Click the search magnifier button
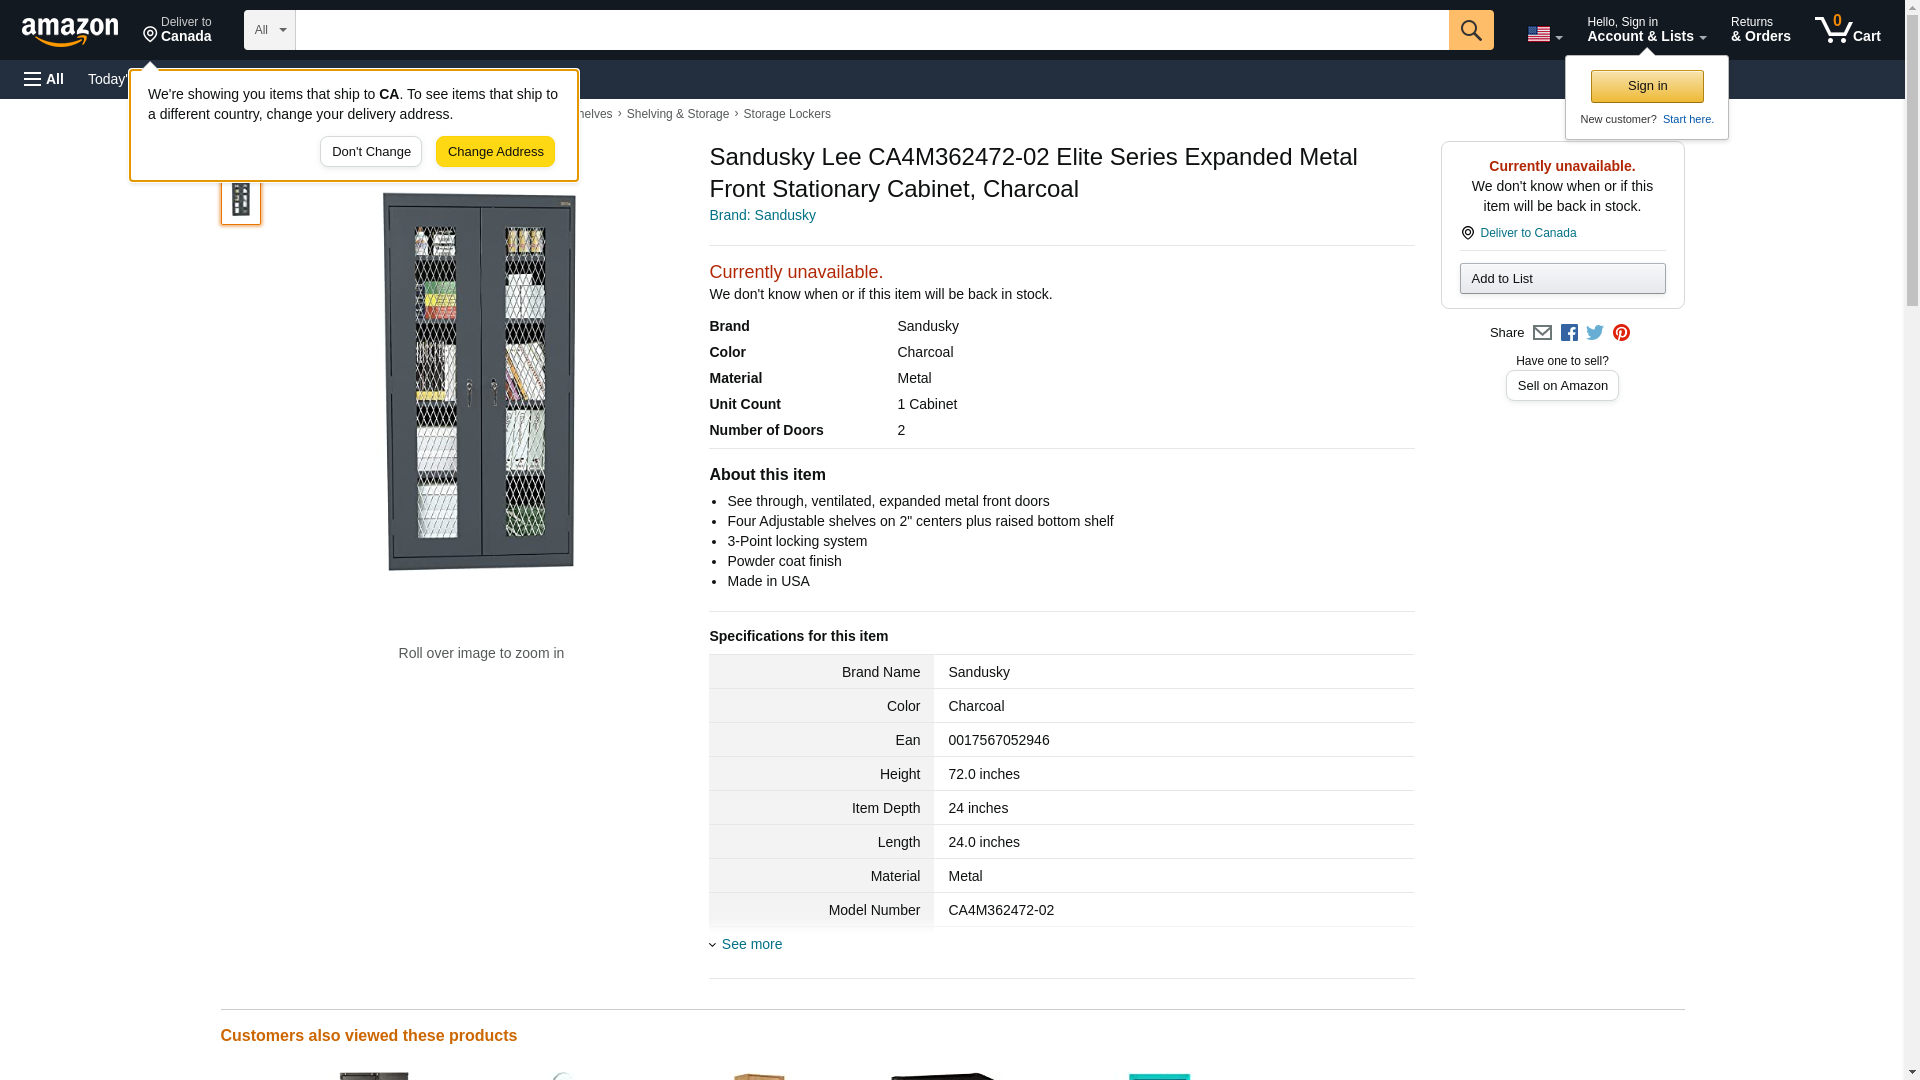1920x1080 pixels. click(x=1470, y=30)
